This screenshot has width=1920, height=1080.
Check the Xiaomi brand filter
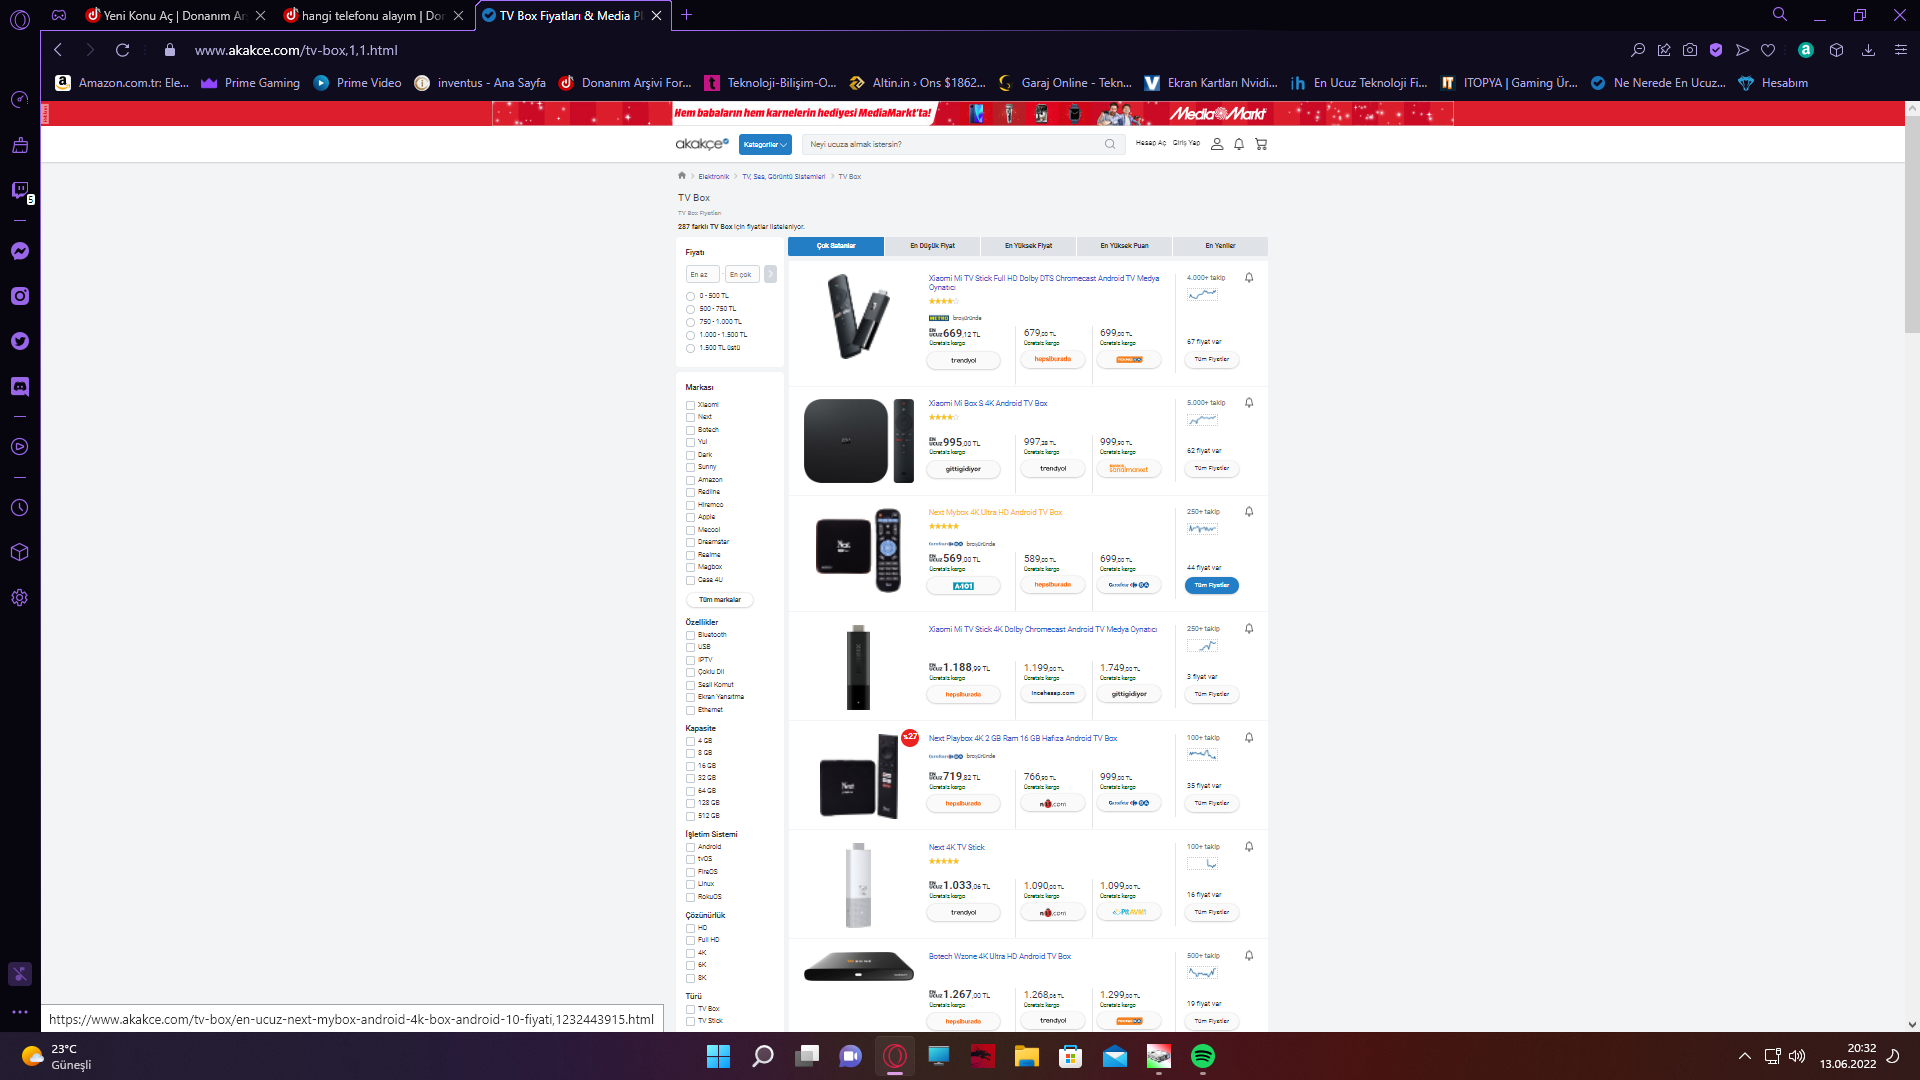coord(690,405)
